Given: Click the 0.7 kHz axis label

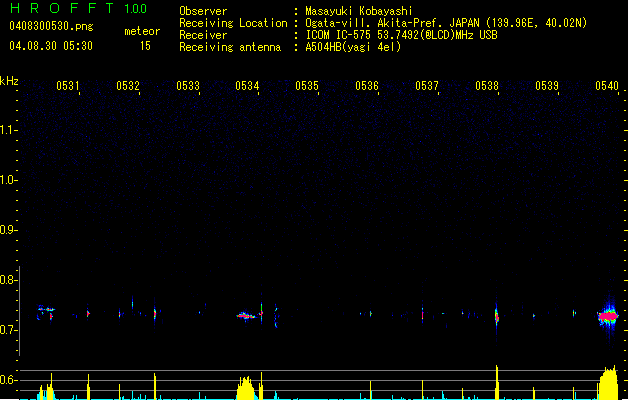Looking at the screenshot, I should tap(8, 330).
